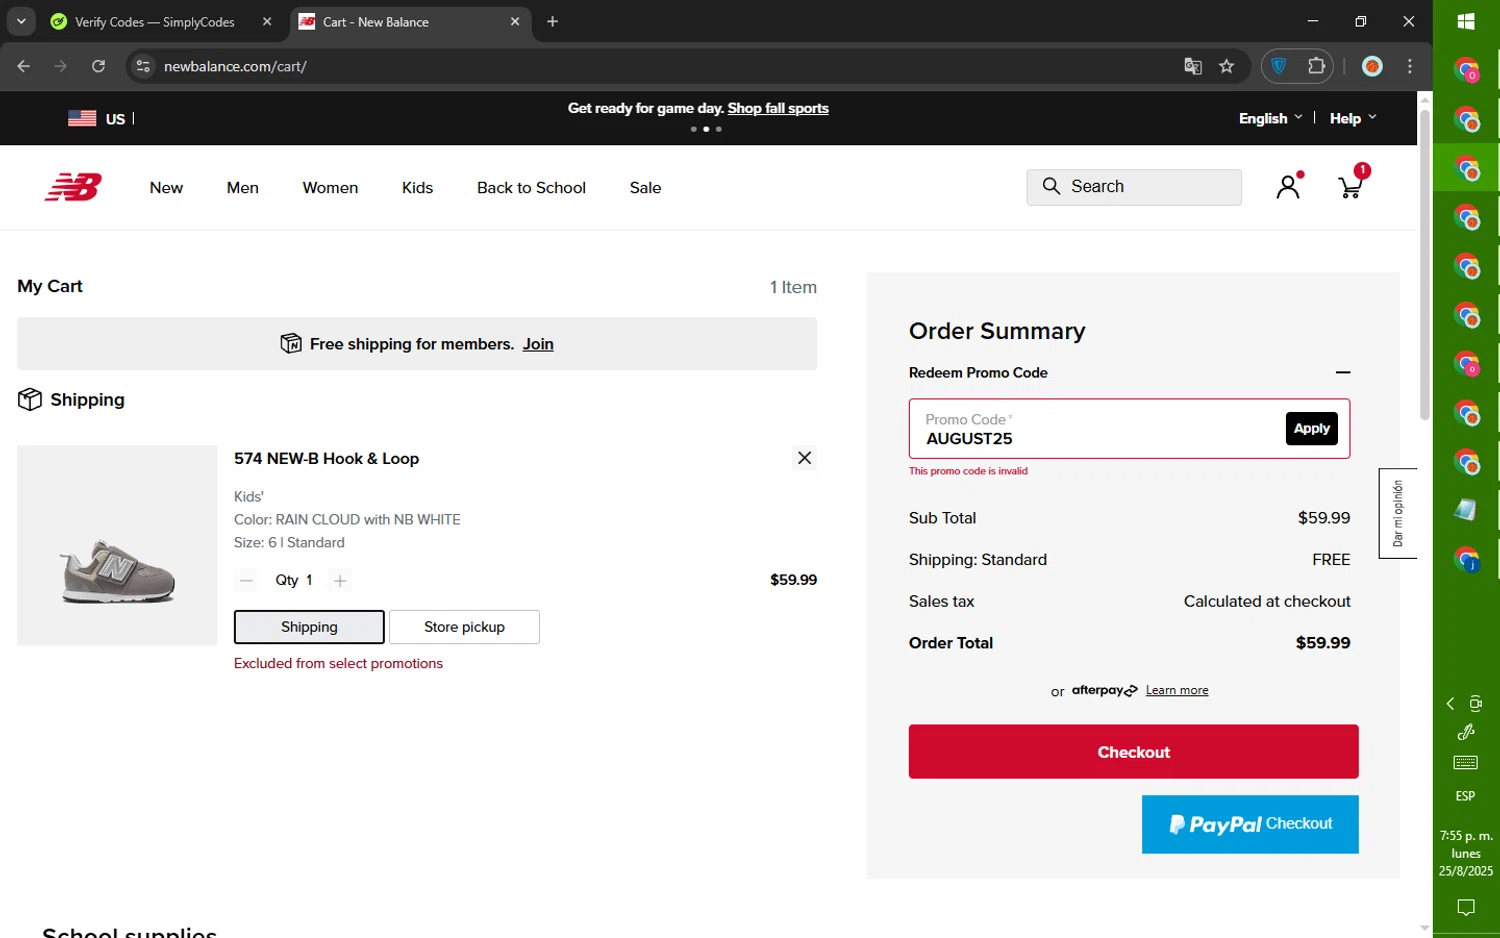Click the Excluded from select promotions text
The height and width of the screenshot is (938, 1500).
click(x=338, y=663)
